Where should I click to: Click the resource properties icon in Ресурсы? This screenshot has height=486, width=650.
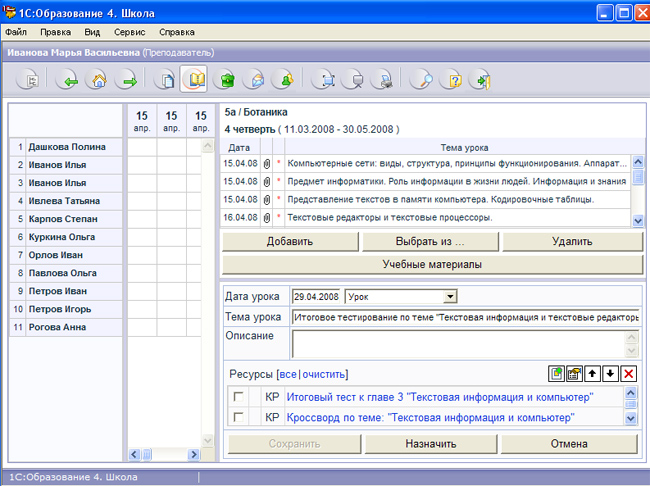(574, 374)
